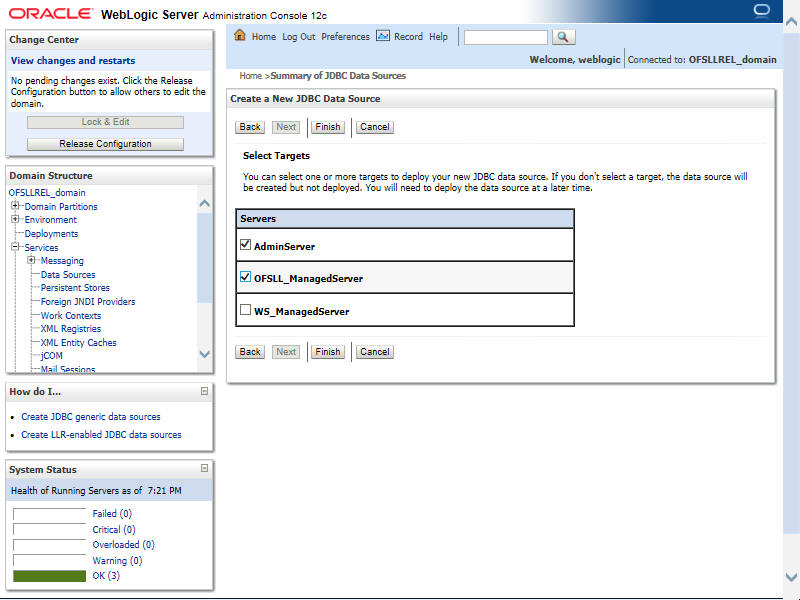Image resolution: width=800 pixels, height=600 pixels.
Task: Collapse the System Status panel
Action: (x=204, y=468)
